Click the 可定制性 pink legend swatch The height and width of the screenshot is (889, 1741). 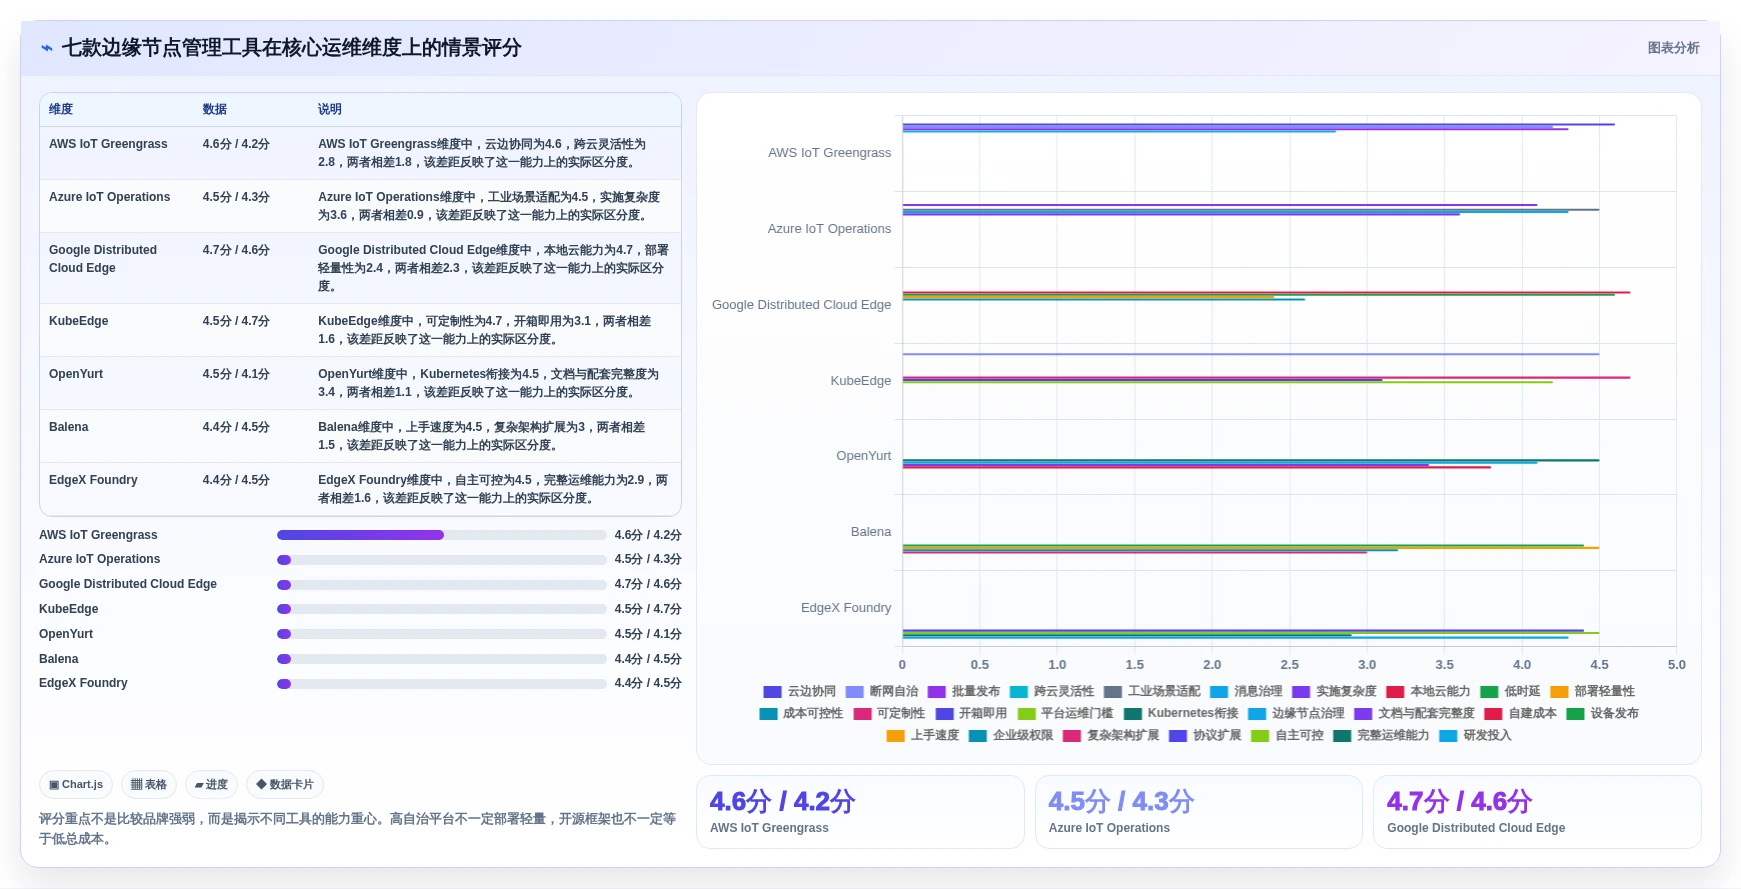click(x=862, y=713)
